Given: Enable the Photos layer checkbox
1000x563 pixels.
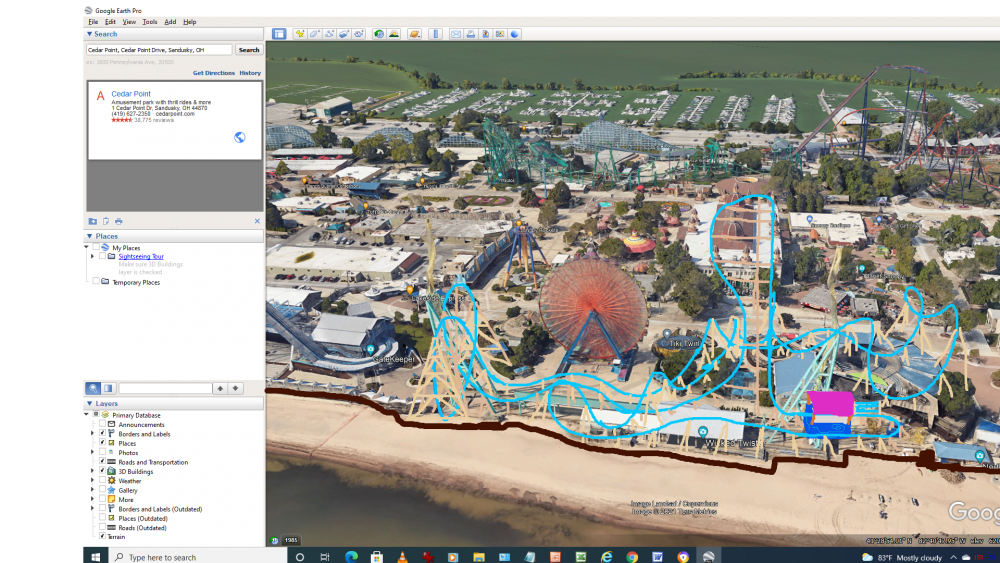Looking at the screenshot, I should coord(102,452).
